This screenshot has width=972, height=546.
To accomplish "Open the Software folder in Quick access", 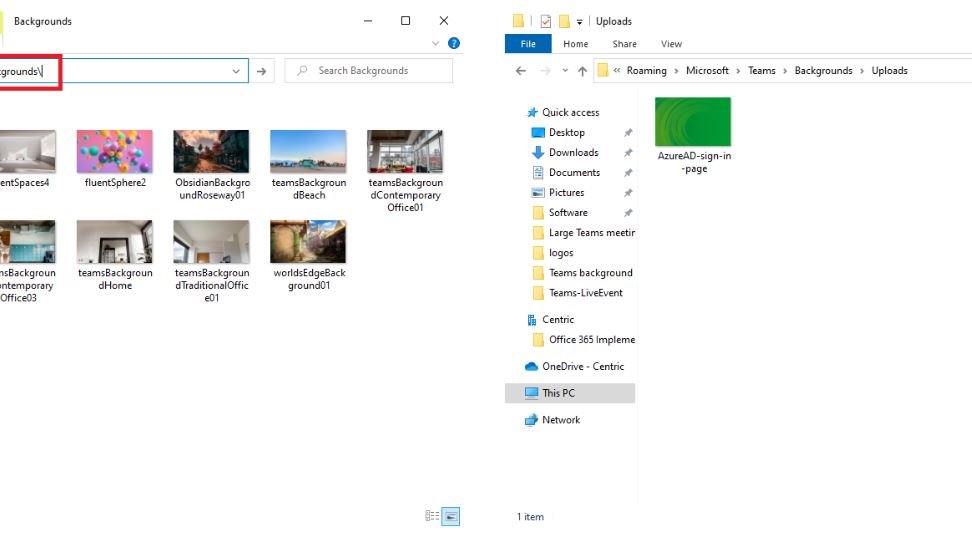I will tap(568, 213).
